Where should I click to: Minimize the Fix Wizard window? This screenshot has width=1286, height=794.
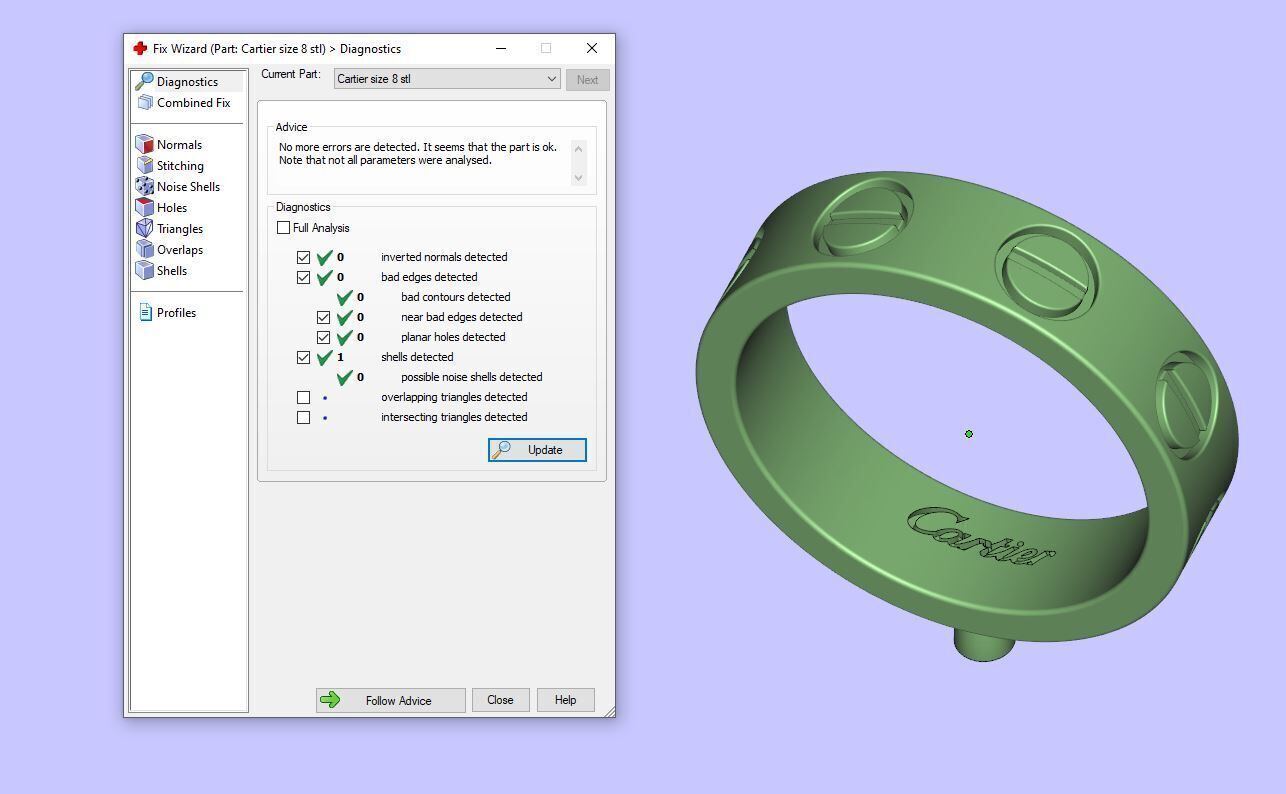coord(501,48)
